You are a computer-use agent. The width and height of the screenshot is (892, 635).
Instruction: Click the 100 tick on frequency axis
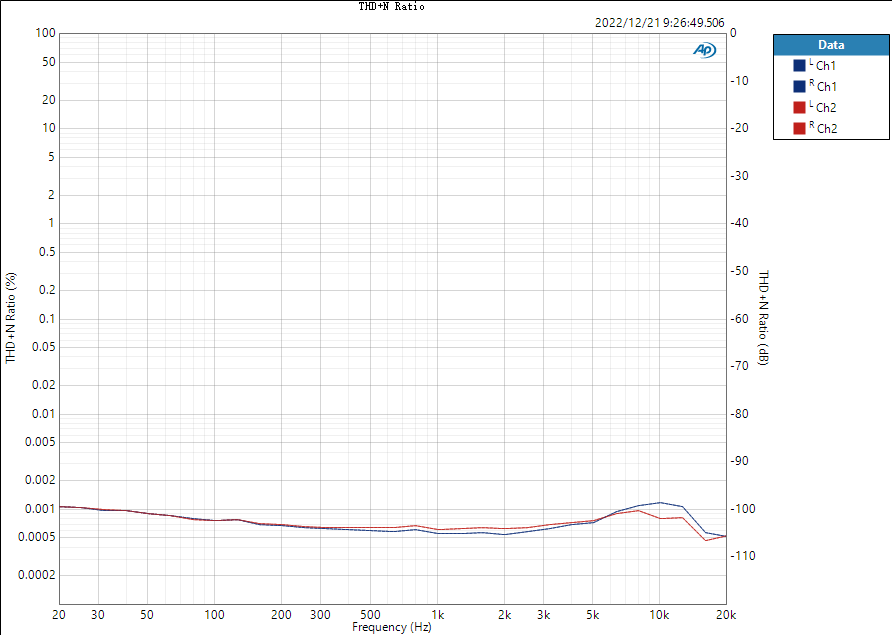click(x=214, y=615)
